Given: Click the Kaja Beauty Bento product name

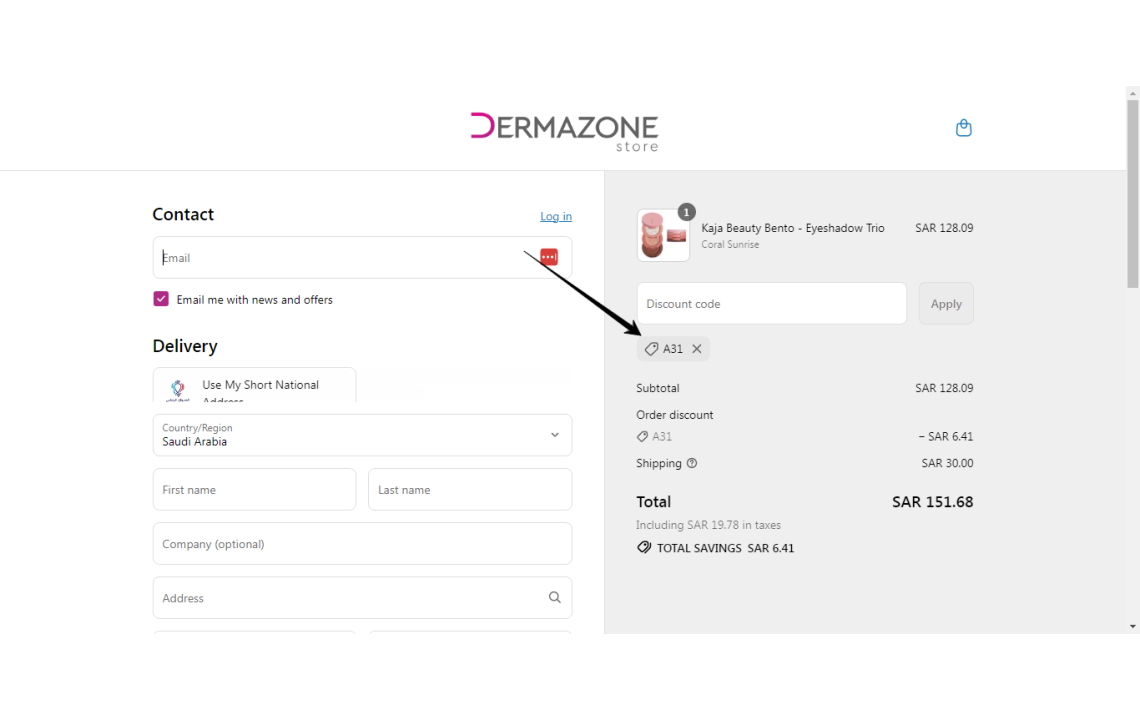Looking at the screenshot, I should [x=792, y=228].
